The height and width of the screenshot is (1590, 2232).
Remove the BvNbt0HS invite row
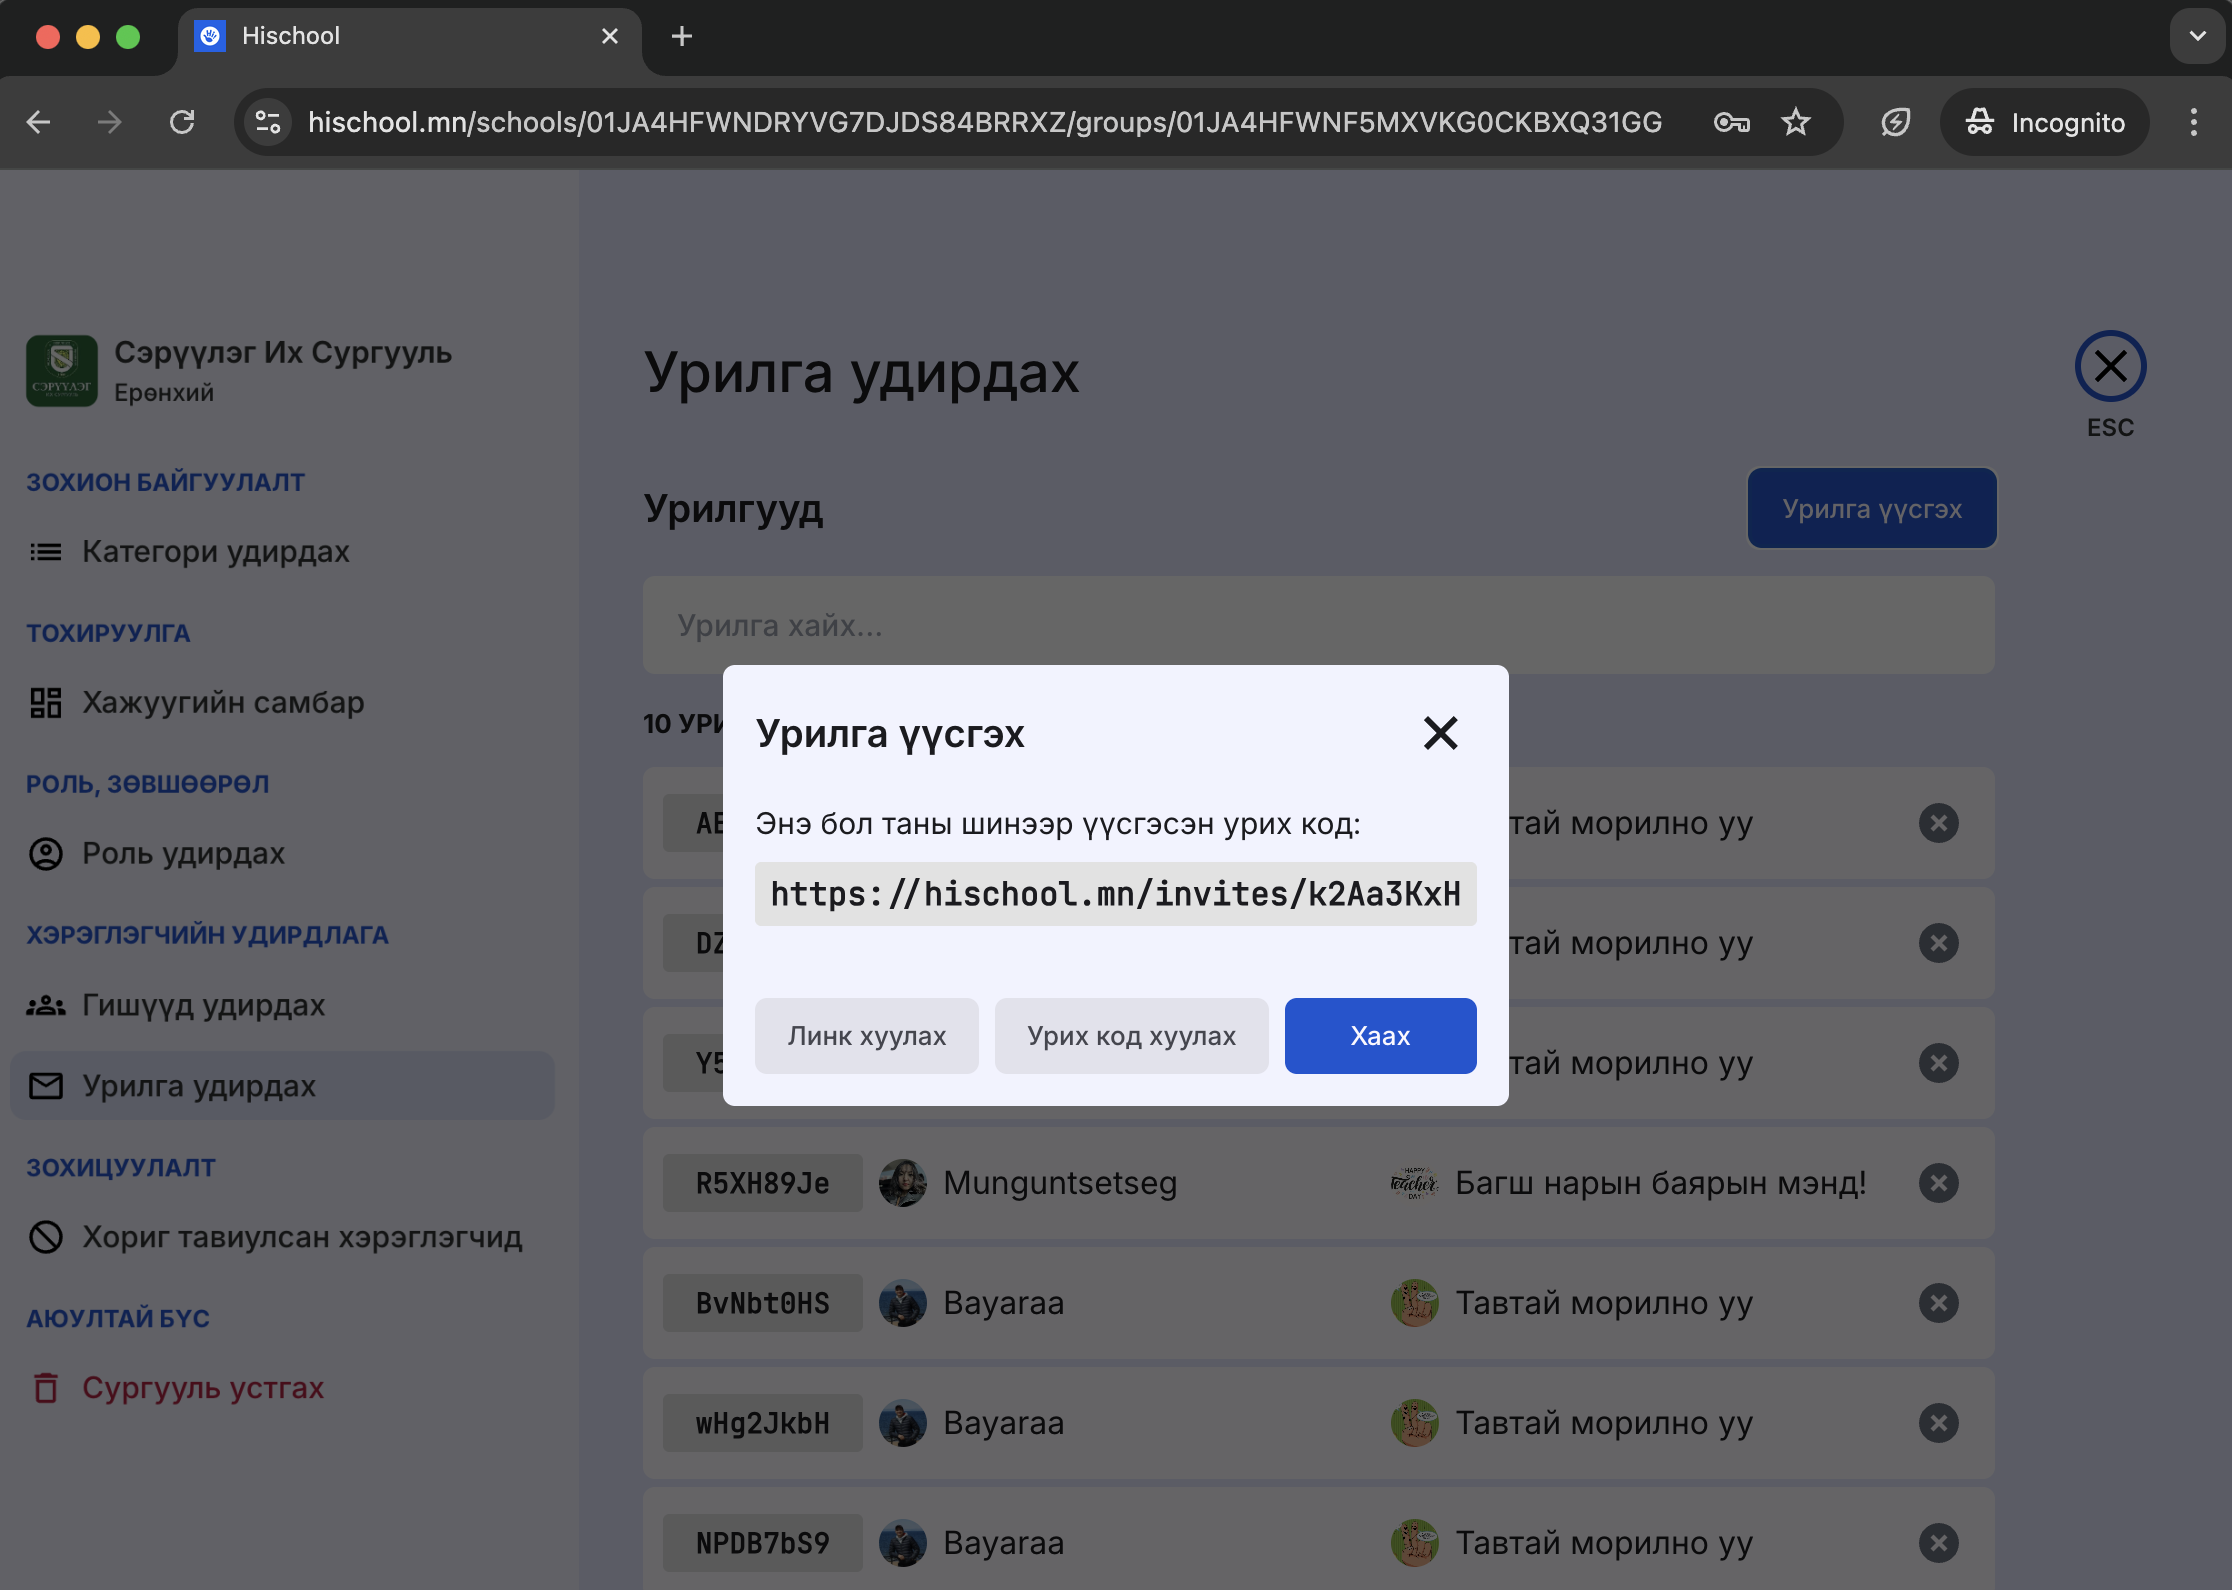click(x=1938, y=1303)
